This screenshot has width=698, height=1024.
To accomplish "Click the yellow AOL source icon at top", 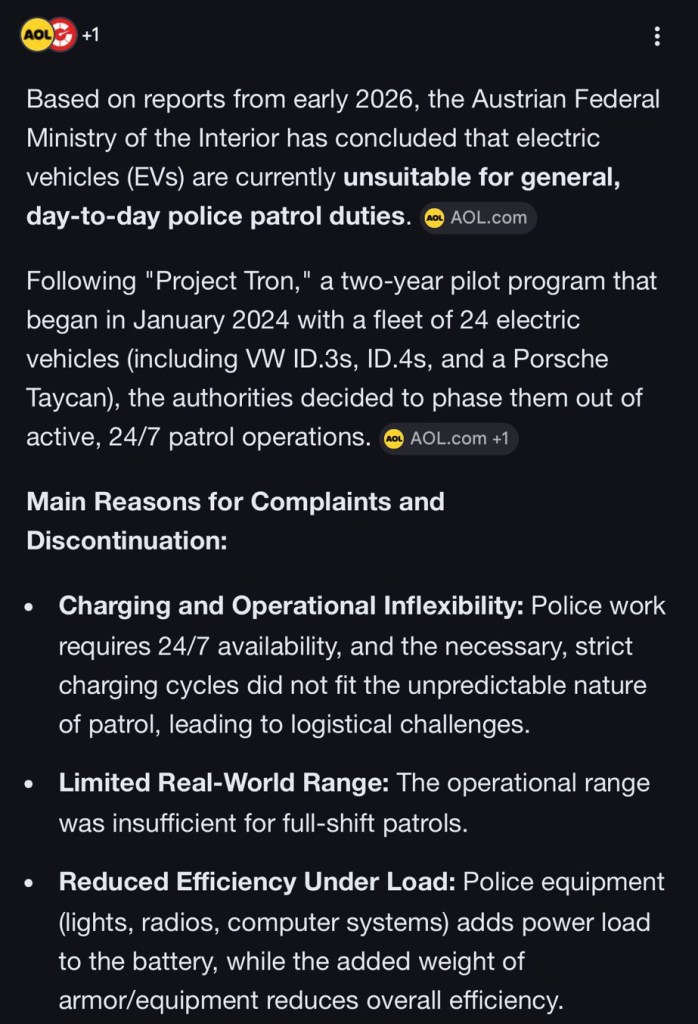I will pos(34,35).
